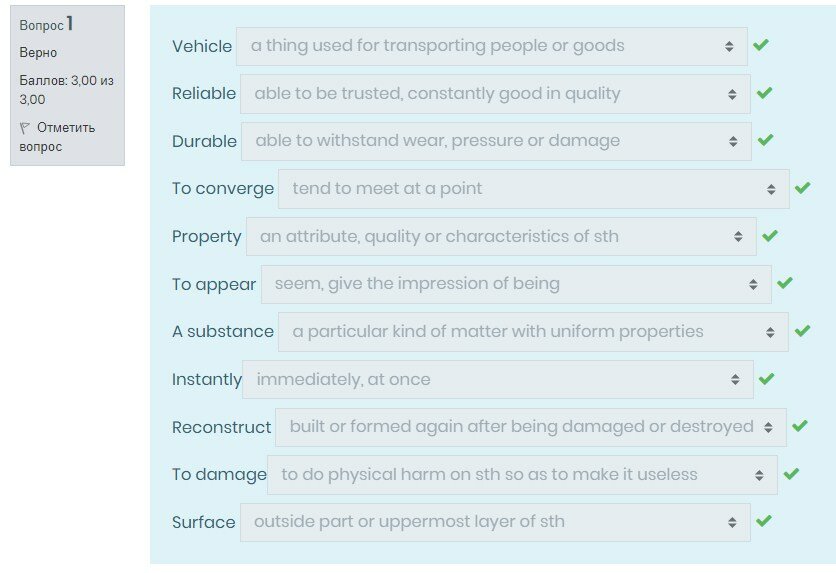Expand the Reliable answer dropdown
836x573 pixels.
(x=495, y=94)
